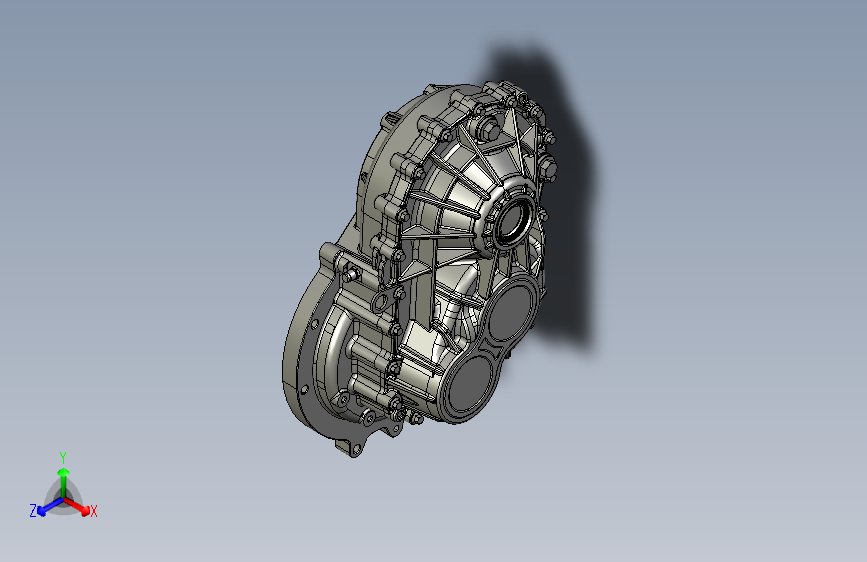Screen dimensions: 867x562
Task: Click the lower circular end cover
Action: (x=471, y=383)
